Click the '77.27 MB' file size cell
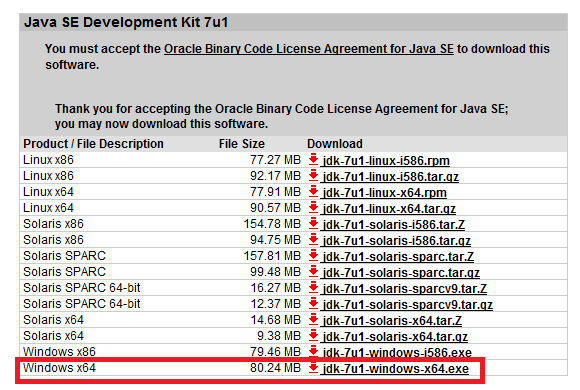 click(275, 160)
